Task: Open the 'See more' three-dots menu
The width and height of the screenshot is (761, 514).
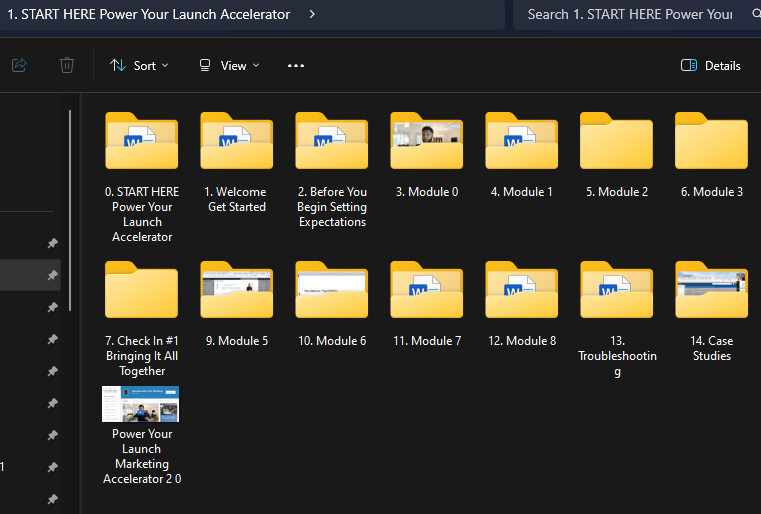Action: 295,66
